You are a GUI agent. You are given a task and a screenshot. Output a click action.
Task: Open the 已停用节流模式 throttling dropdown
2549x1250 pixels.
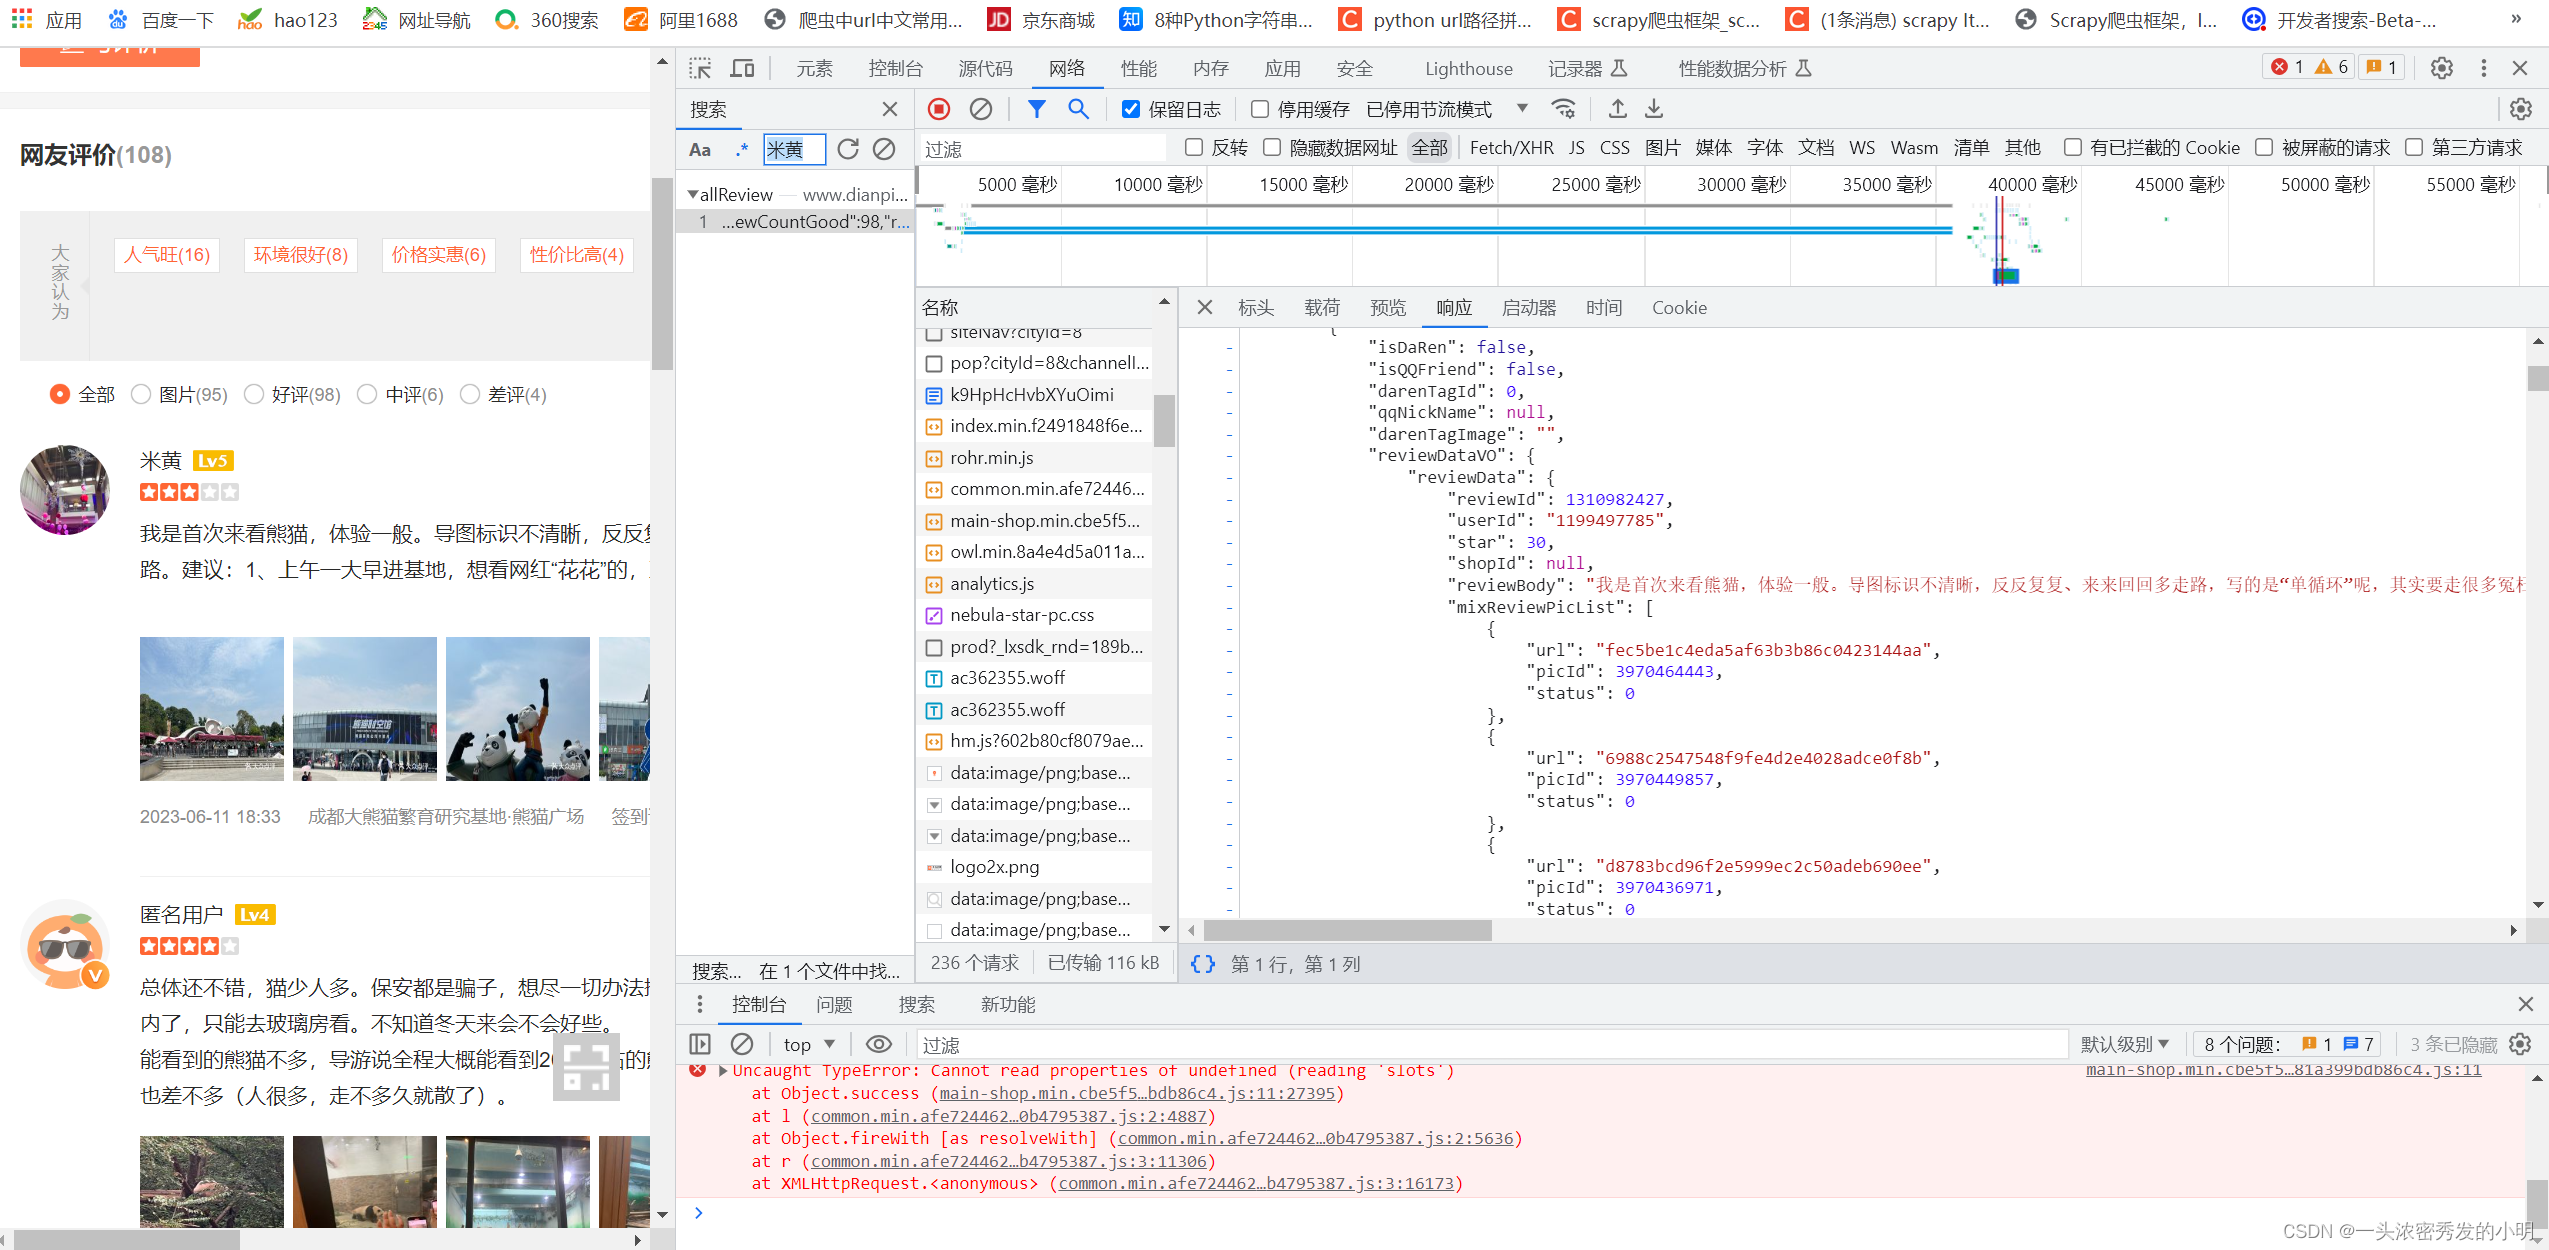click(1446, 109)
